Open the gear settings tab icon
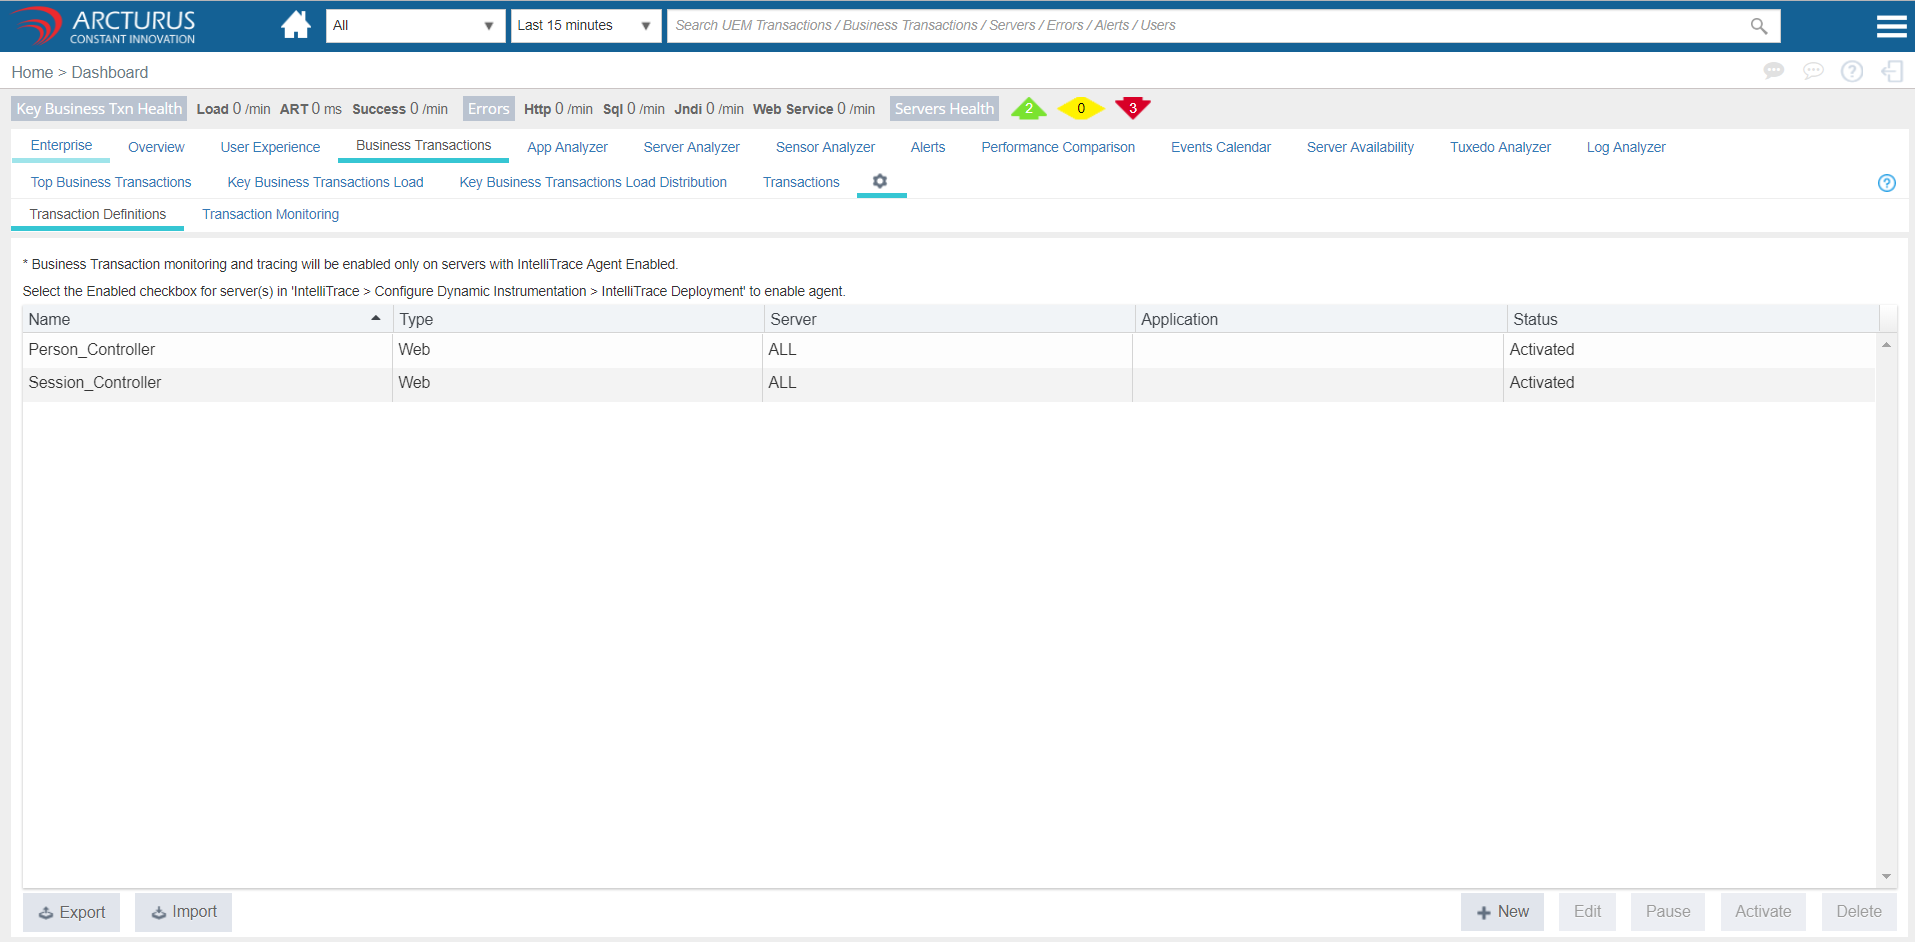This screenshot has width=1915, height=942. [880, 181]
